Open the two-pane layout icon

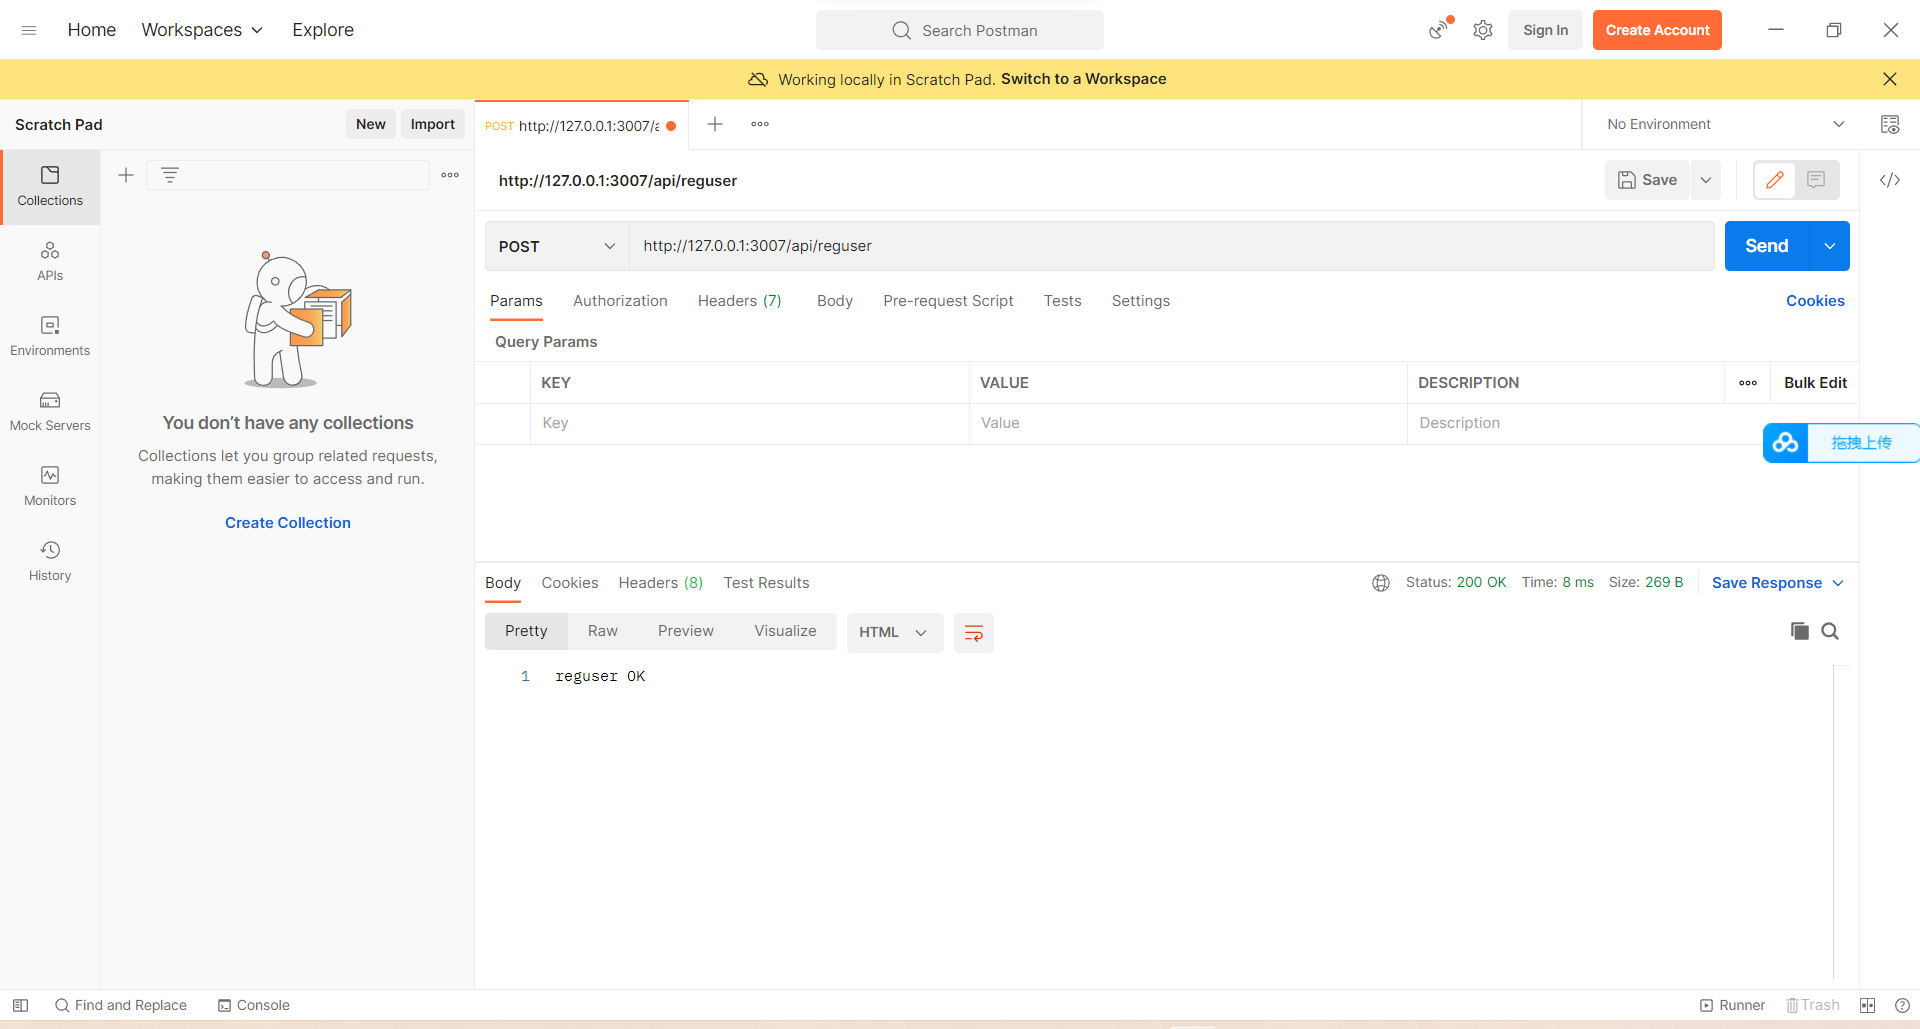click(1868, 1005)
